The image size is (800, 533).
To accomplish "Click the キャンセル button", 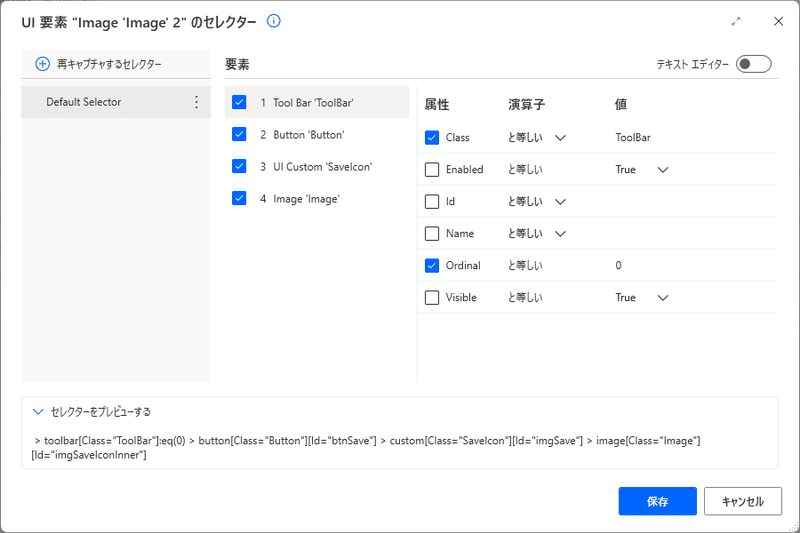I will pyautogui.click(x=742, y=501).
